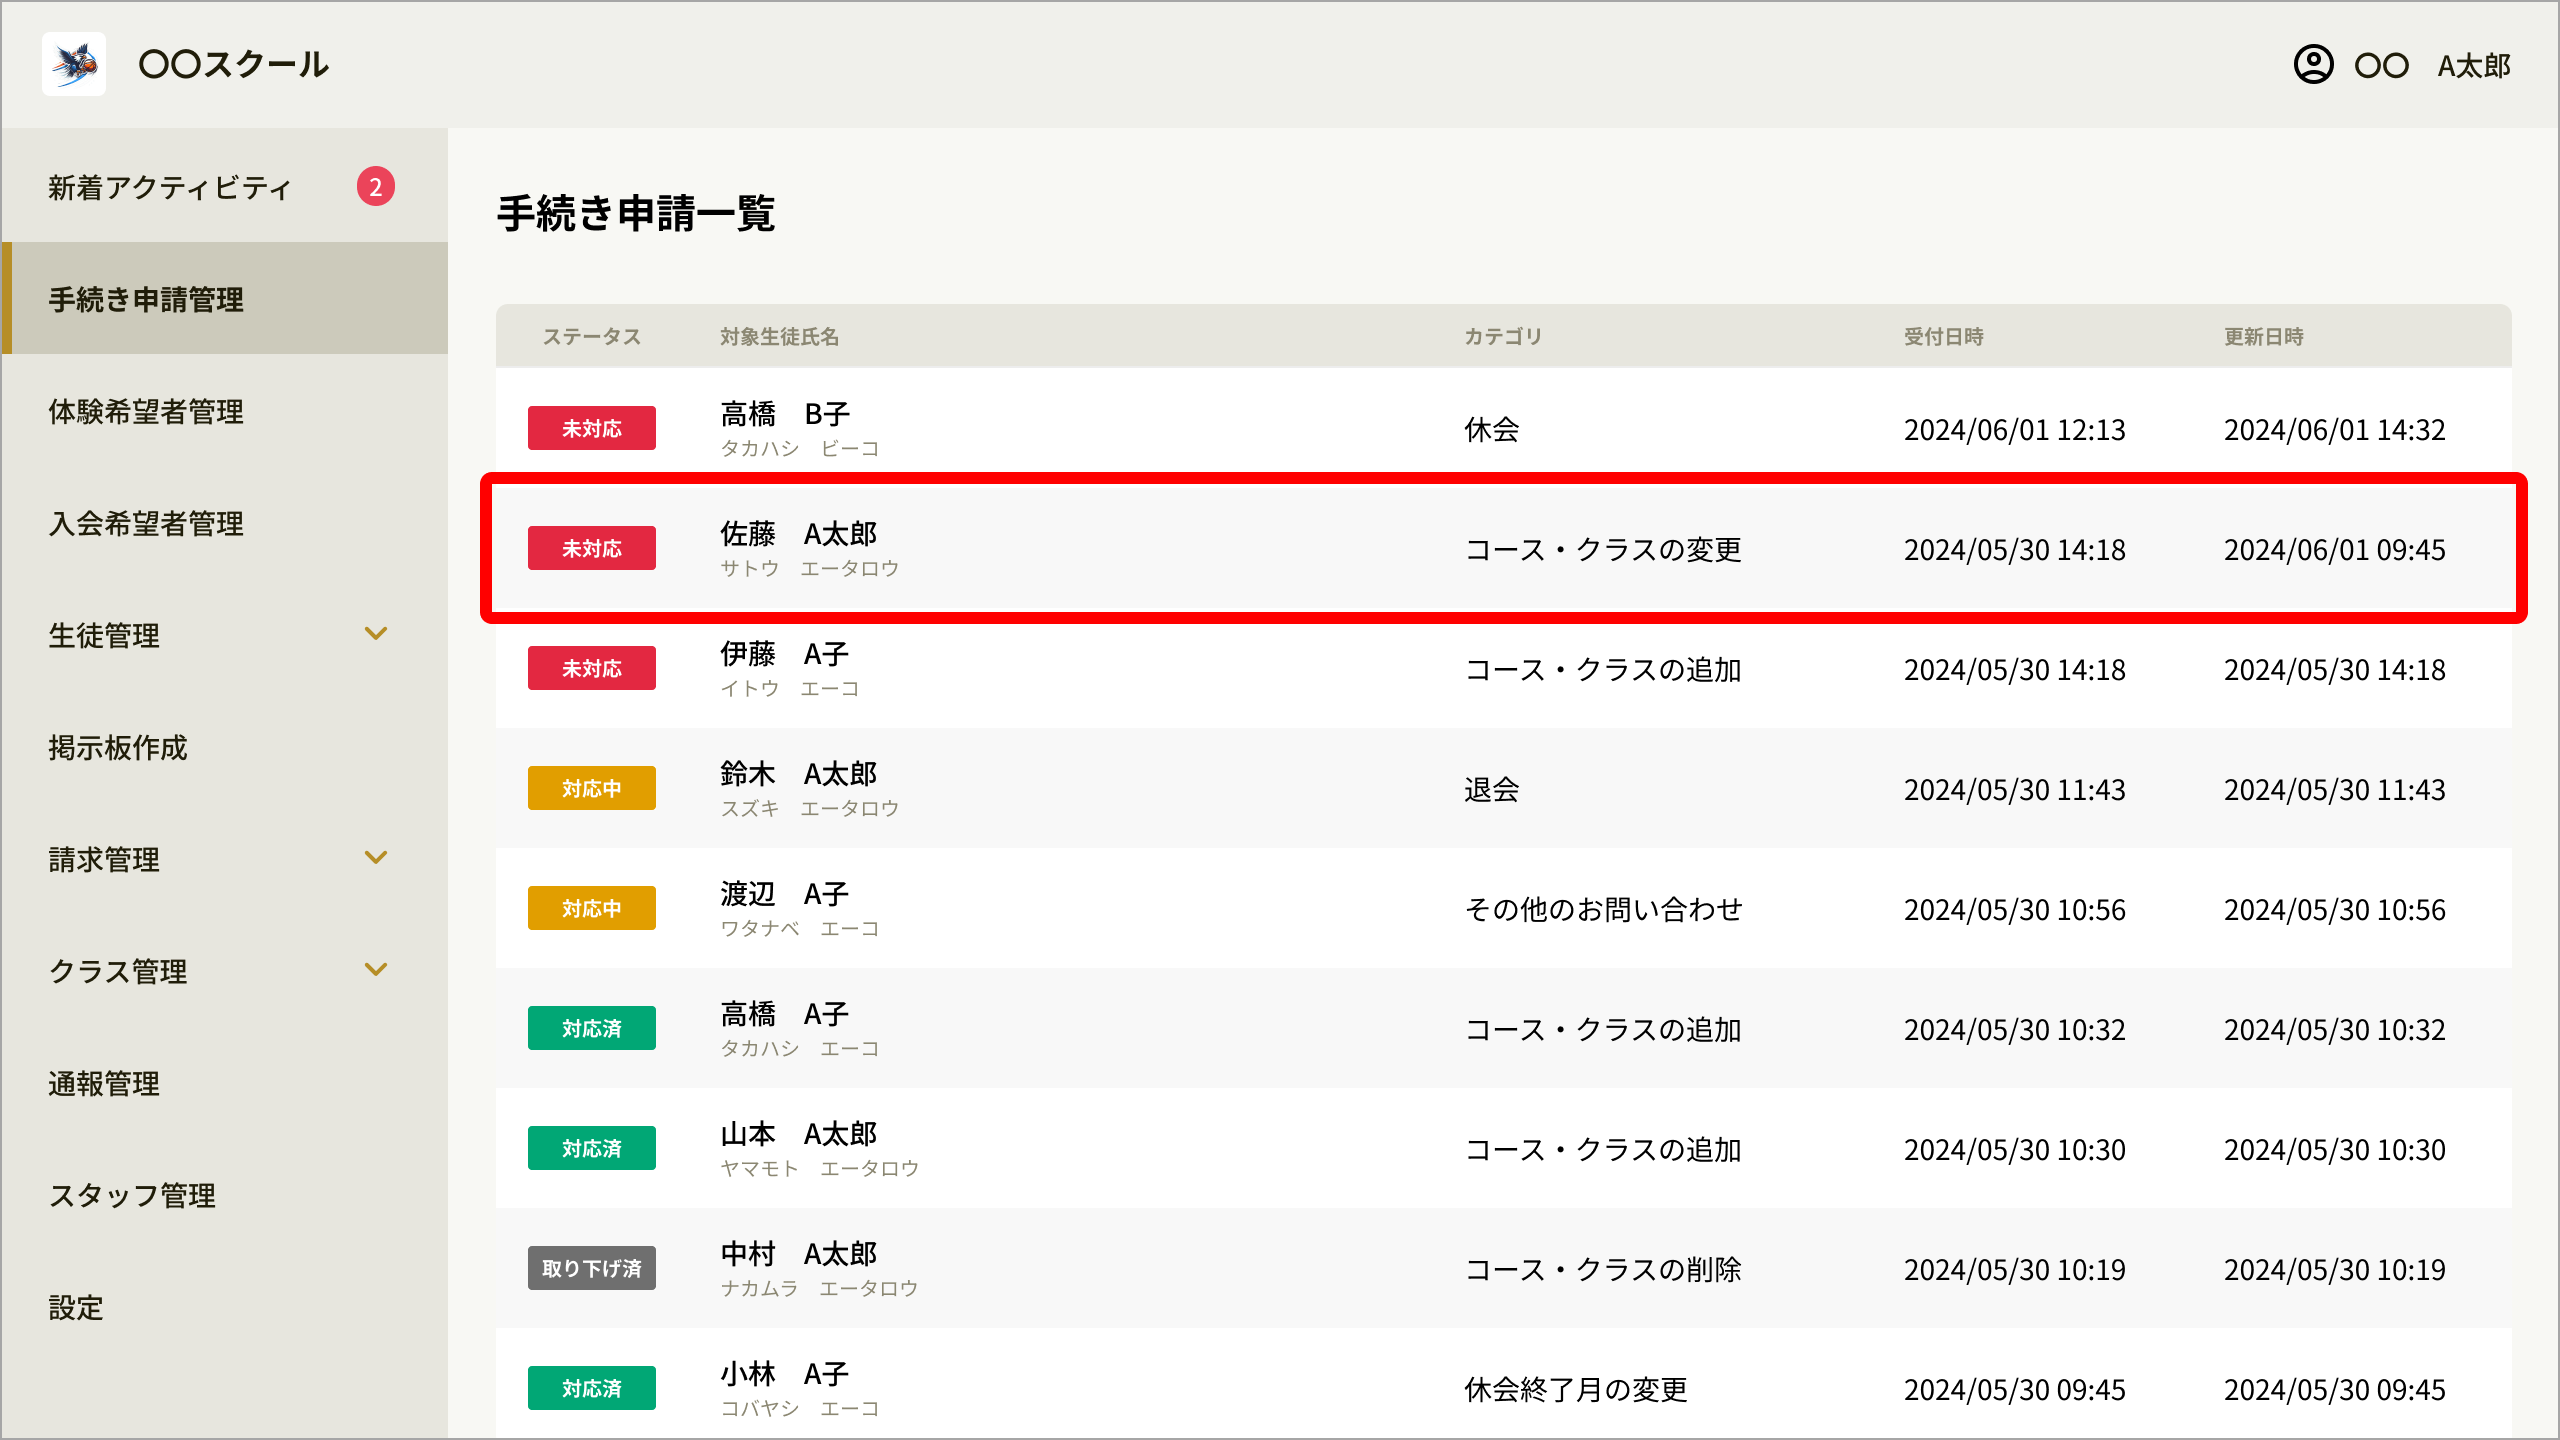Screen dimensions: 2560x1440
Task: Click the ○○スクール header title
Action: point(234,64)
